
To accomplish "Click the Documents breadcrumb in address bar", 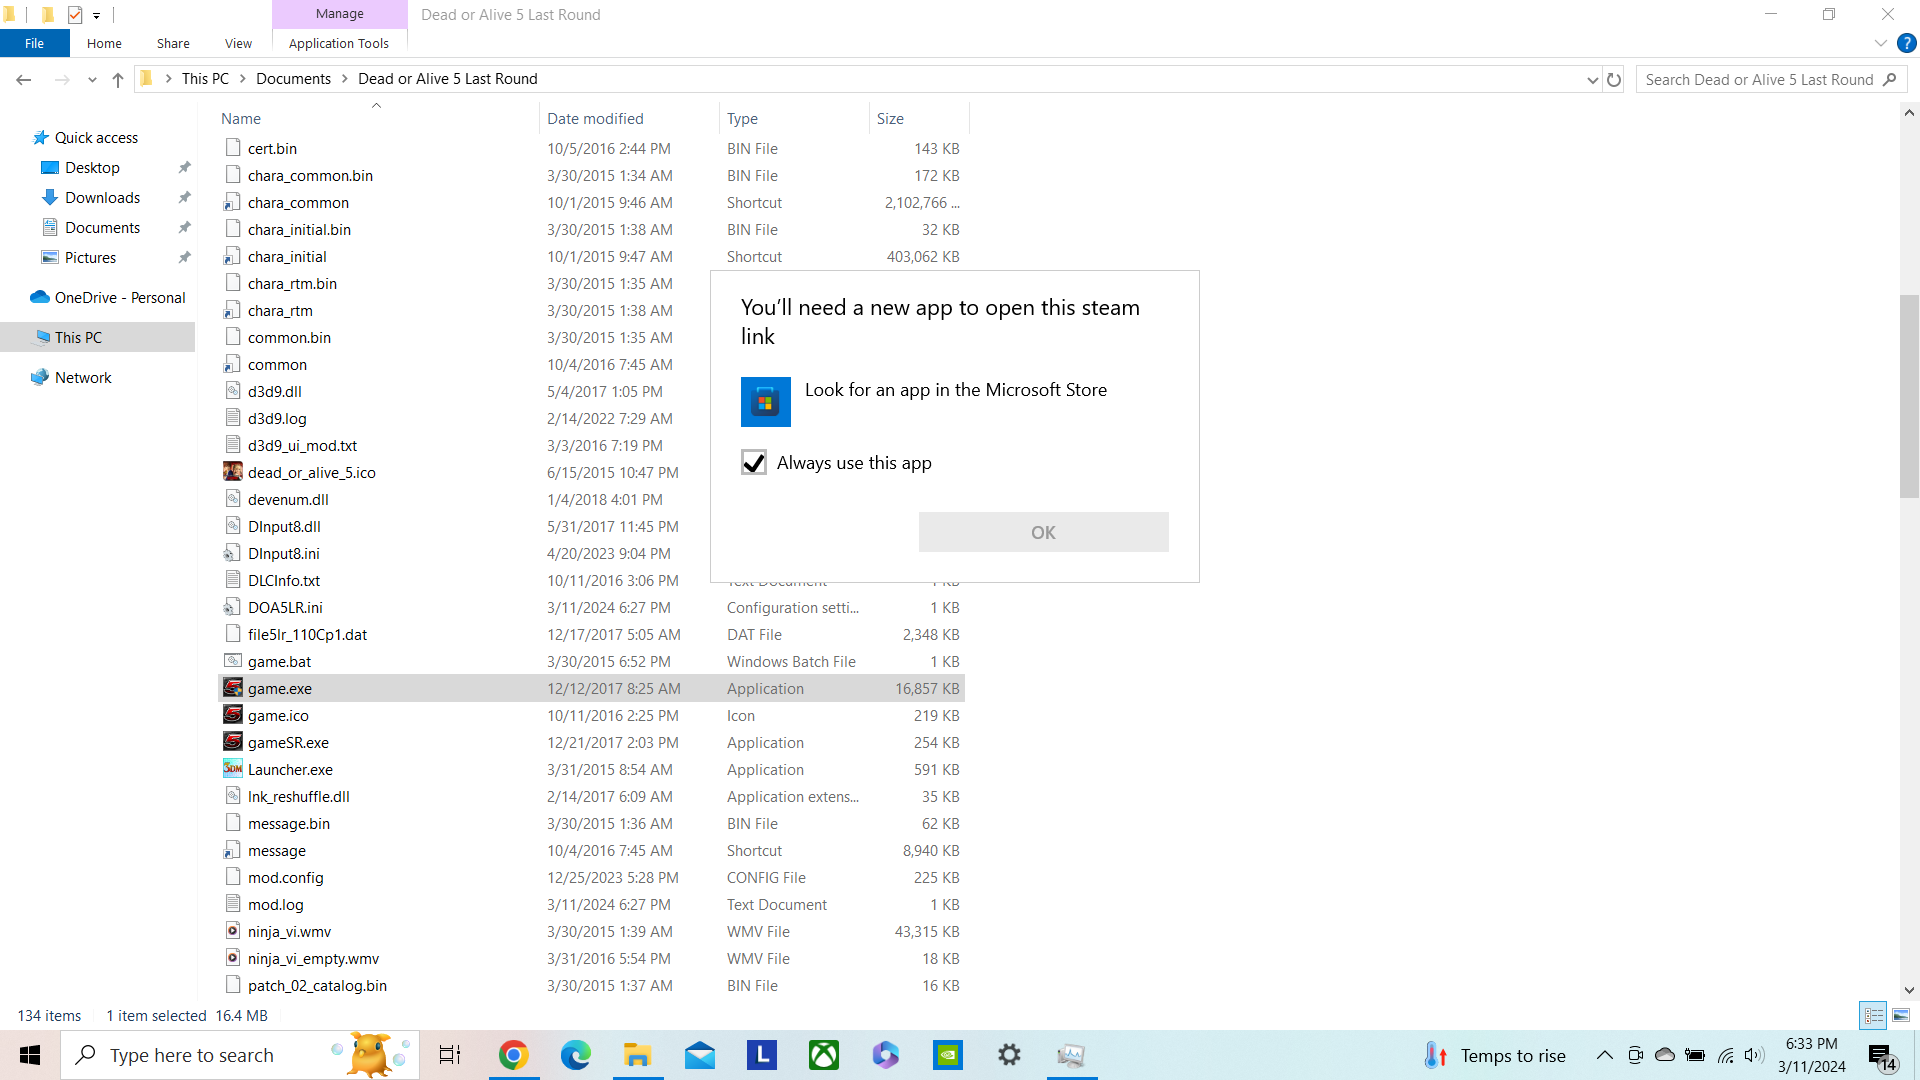I will click(293, 79).
